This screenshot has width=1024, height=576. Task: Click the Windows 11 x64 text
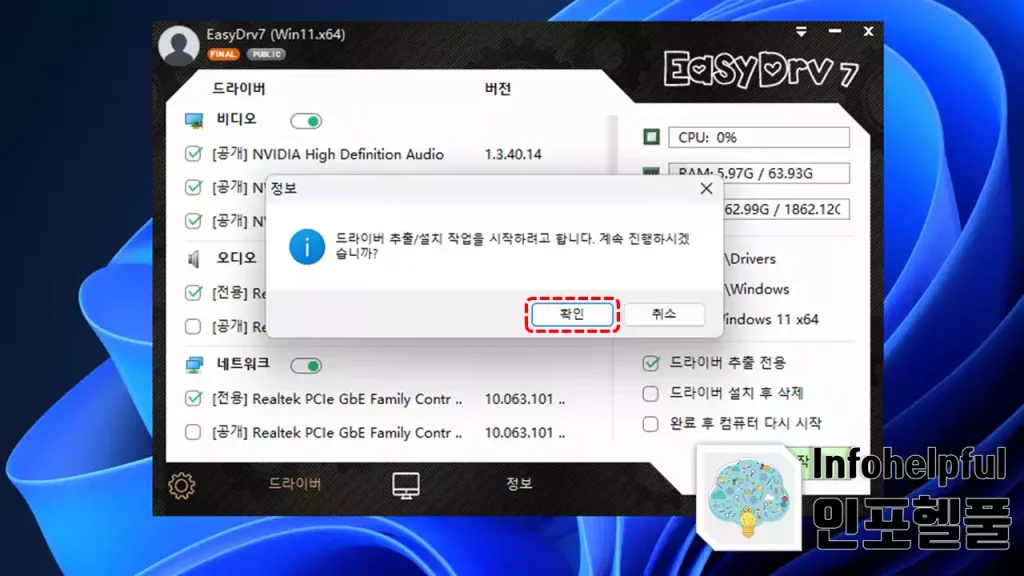tap(770, 319)
